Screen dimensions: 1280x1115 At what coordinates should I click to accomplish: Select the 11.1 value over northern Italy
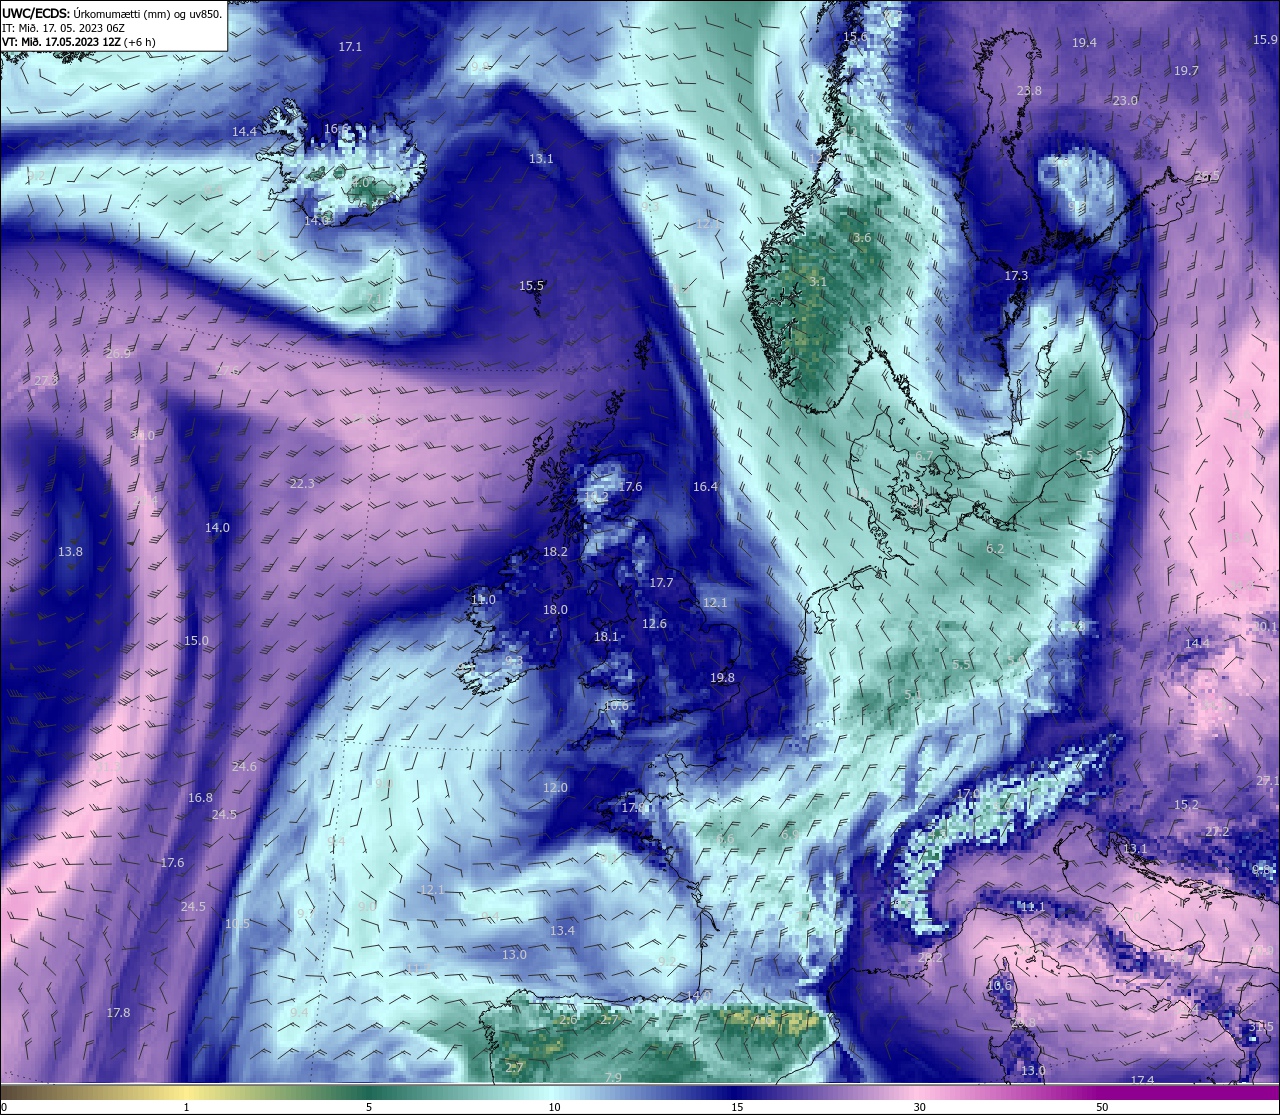(x=1032, y=908)
